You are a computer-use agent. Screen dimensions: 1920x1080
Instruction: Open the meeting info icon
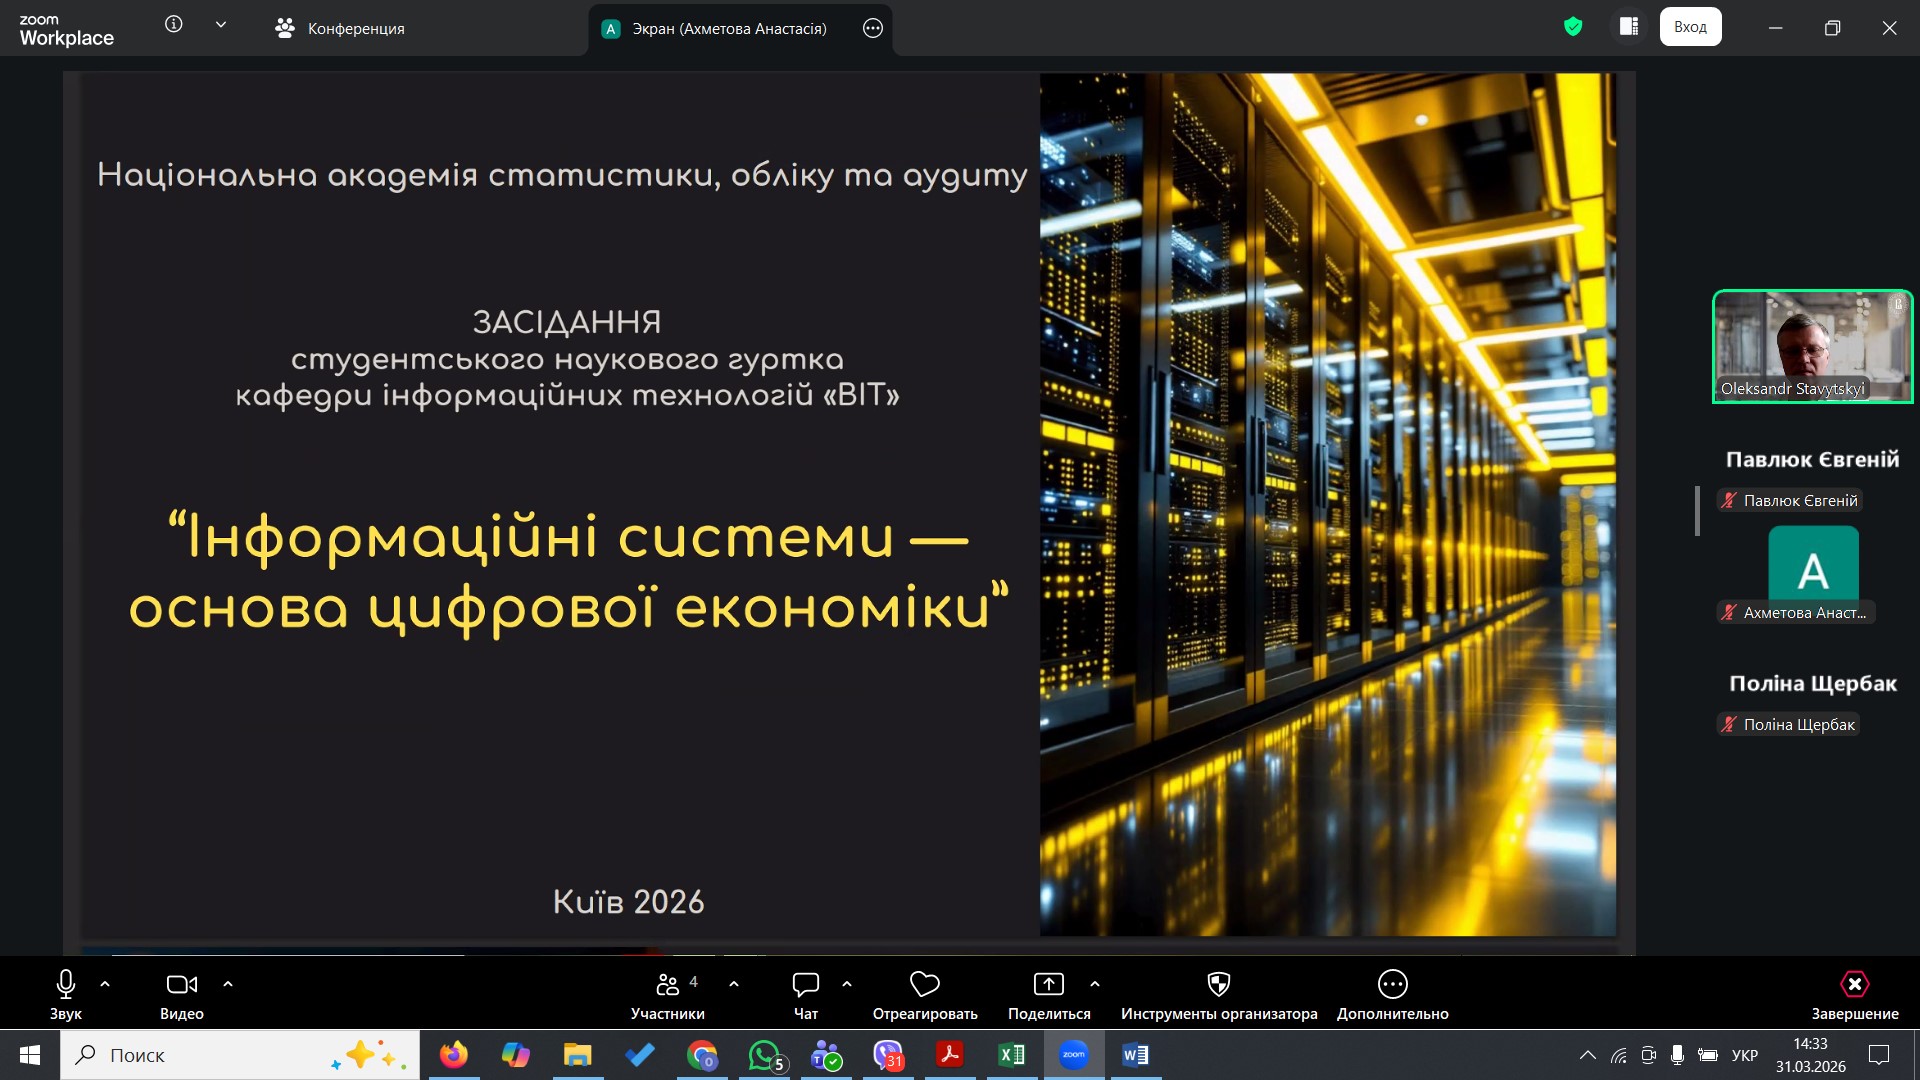pyautogui.click(x=174, y=25)
